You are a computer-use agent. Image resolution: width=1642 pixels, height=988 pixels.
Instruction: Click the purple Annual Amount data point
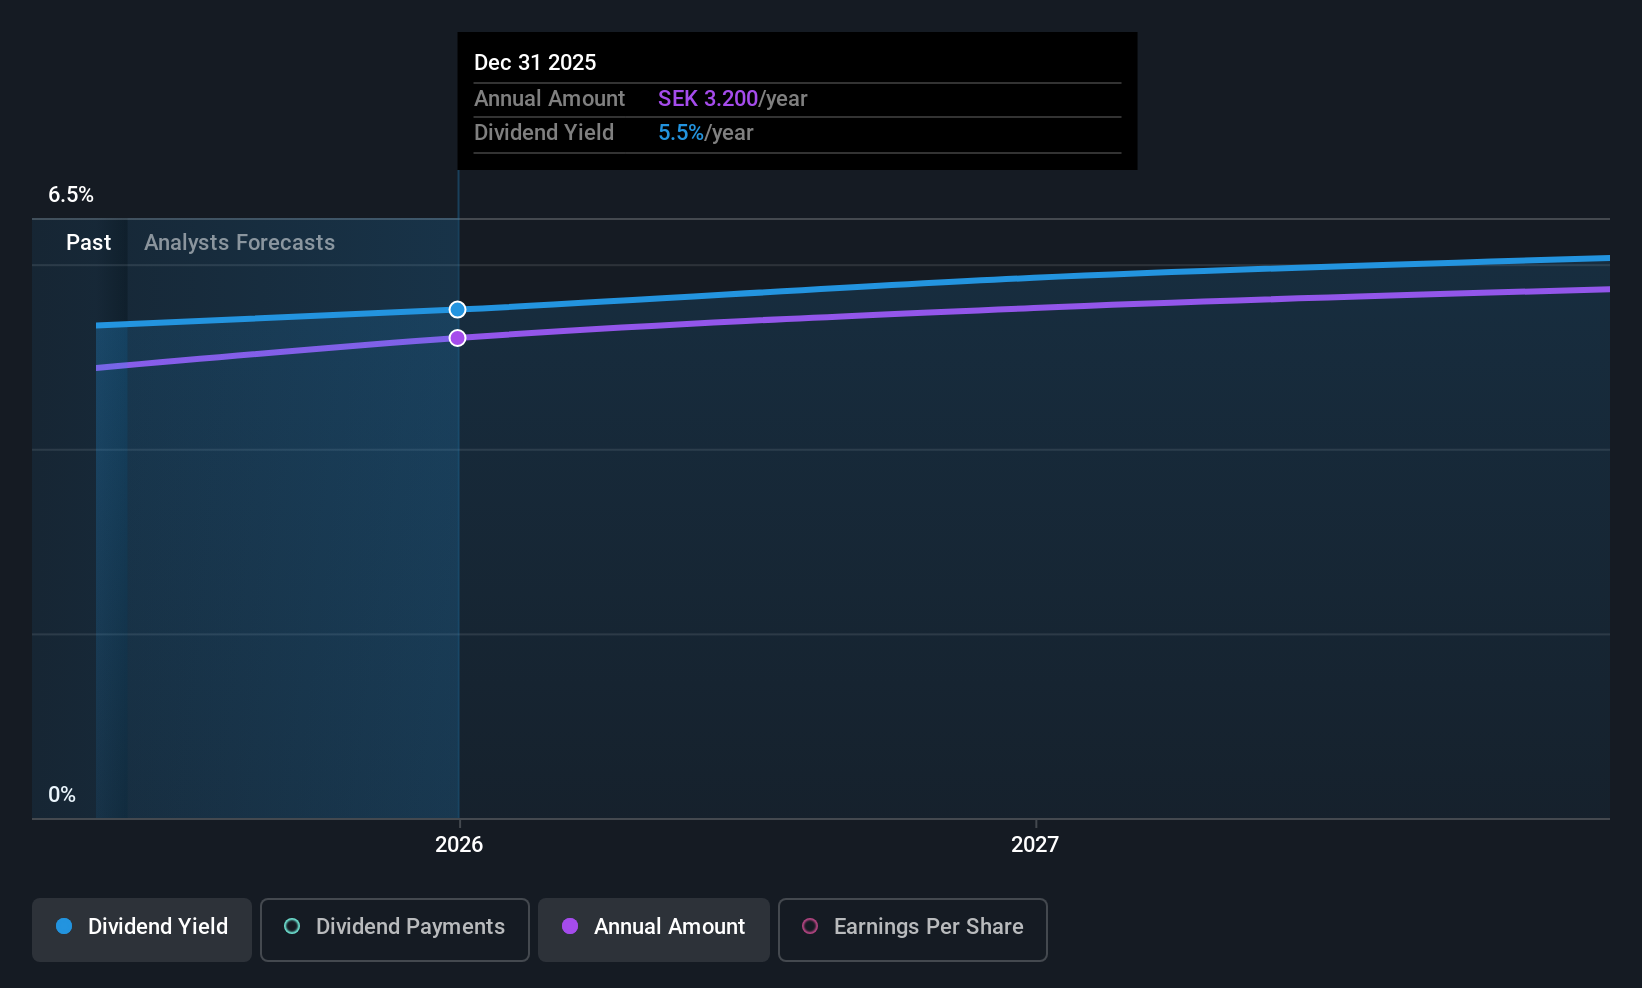[x=457, y=338]
